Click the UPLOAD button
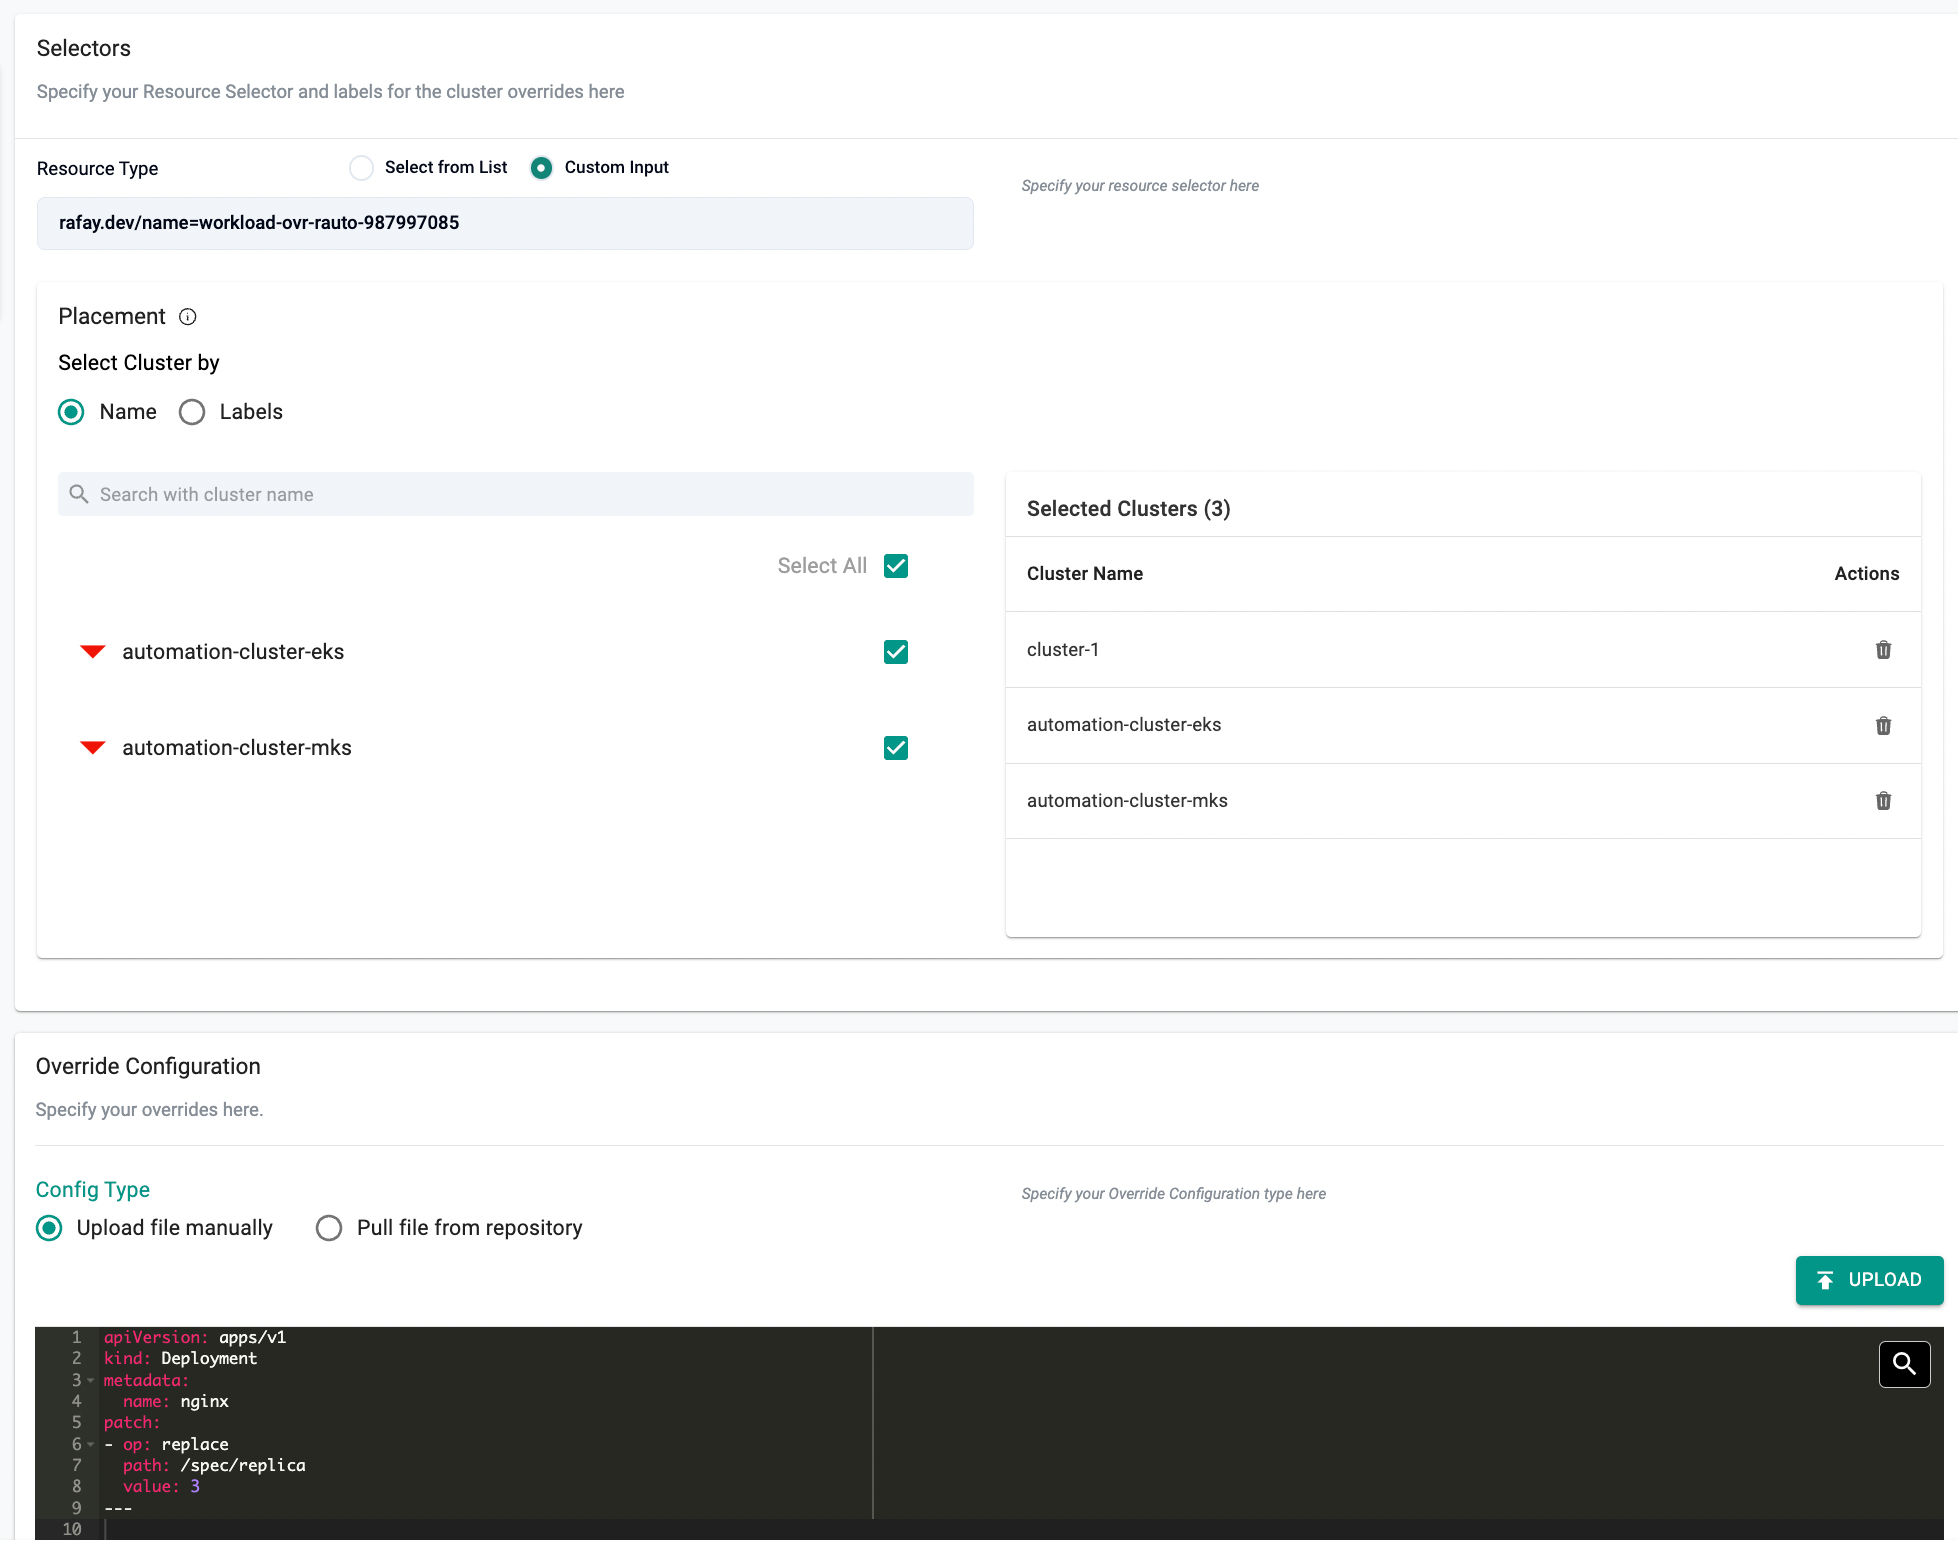1958x1544 pixels. [1869, 1280]
